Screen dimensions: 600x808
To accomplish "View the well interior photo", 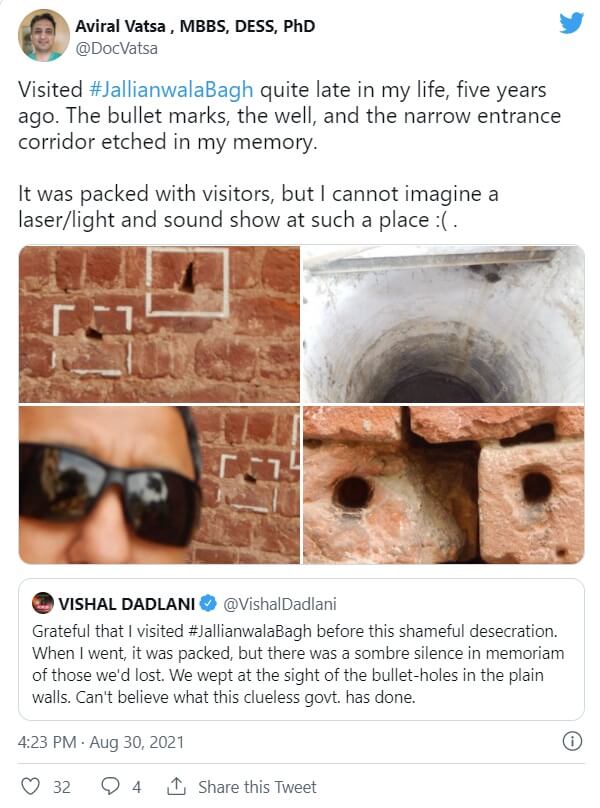I will click(x=443, y=325).
